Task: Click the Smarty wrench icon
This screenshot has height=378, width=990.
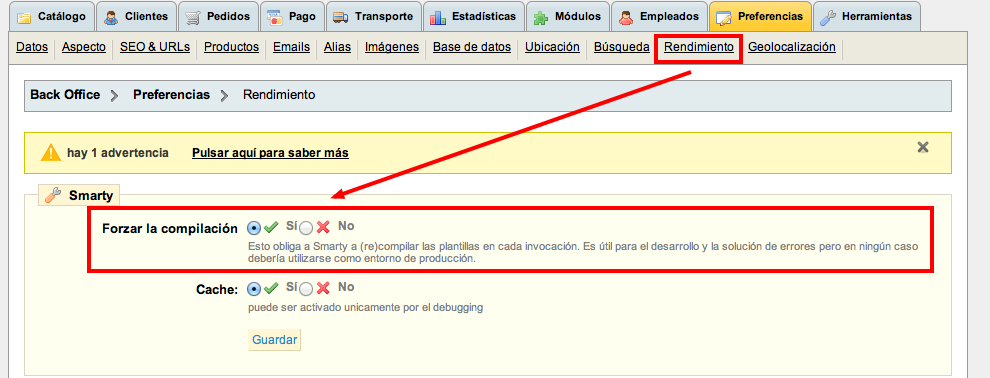Action: pos(54,195)
